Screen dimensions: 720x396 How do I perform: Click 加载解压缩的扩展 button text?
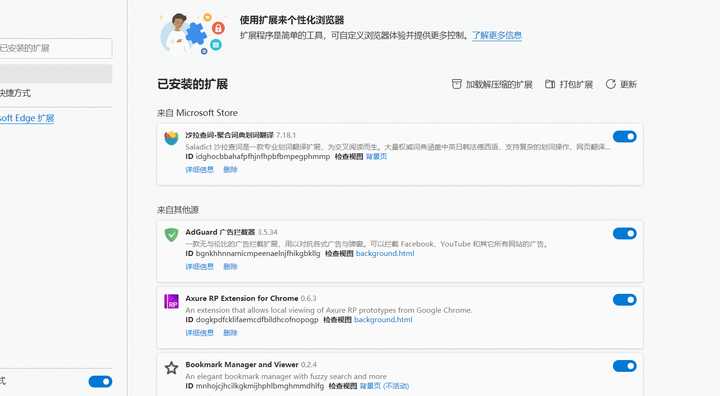click(x=499, y=85)
